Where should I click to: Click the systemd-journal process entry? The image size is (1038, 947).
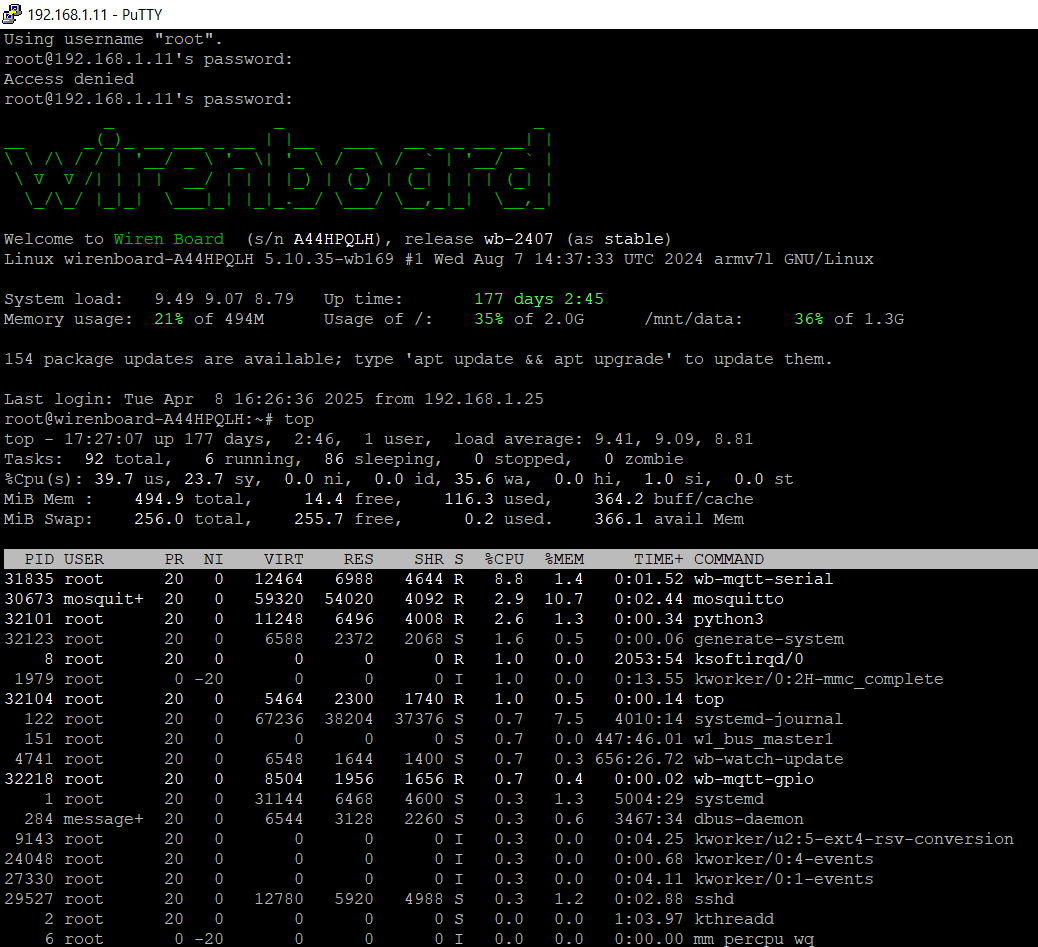tap(768, 719)
